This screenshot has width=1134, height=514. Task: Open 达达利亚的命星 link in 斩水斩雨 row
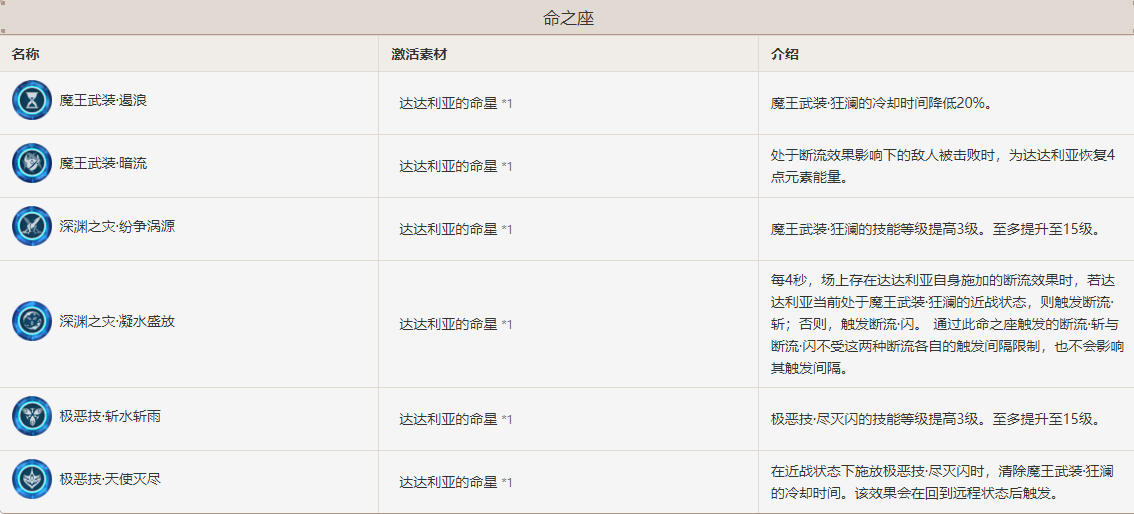[448, 419]
